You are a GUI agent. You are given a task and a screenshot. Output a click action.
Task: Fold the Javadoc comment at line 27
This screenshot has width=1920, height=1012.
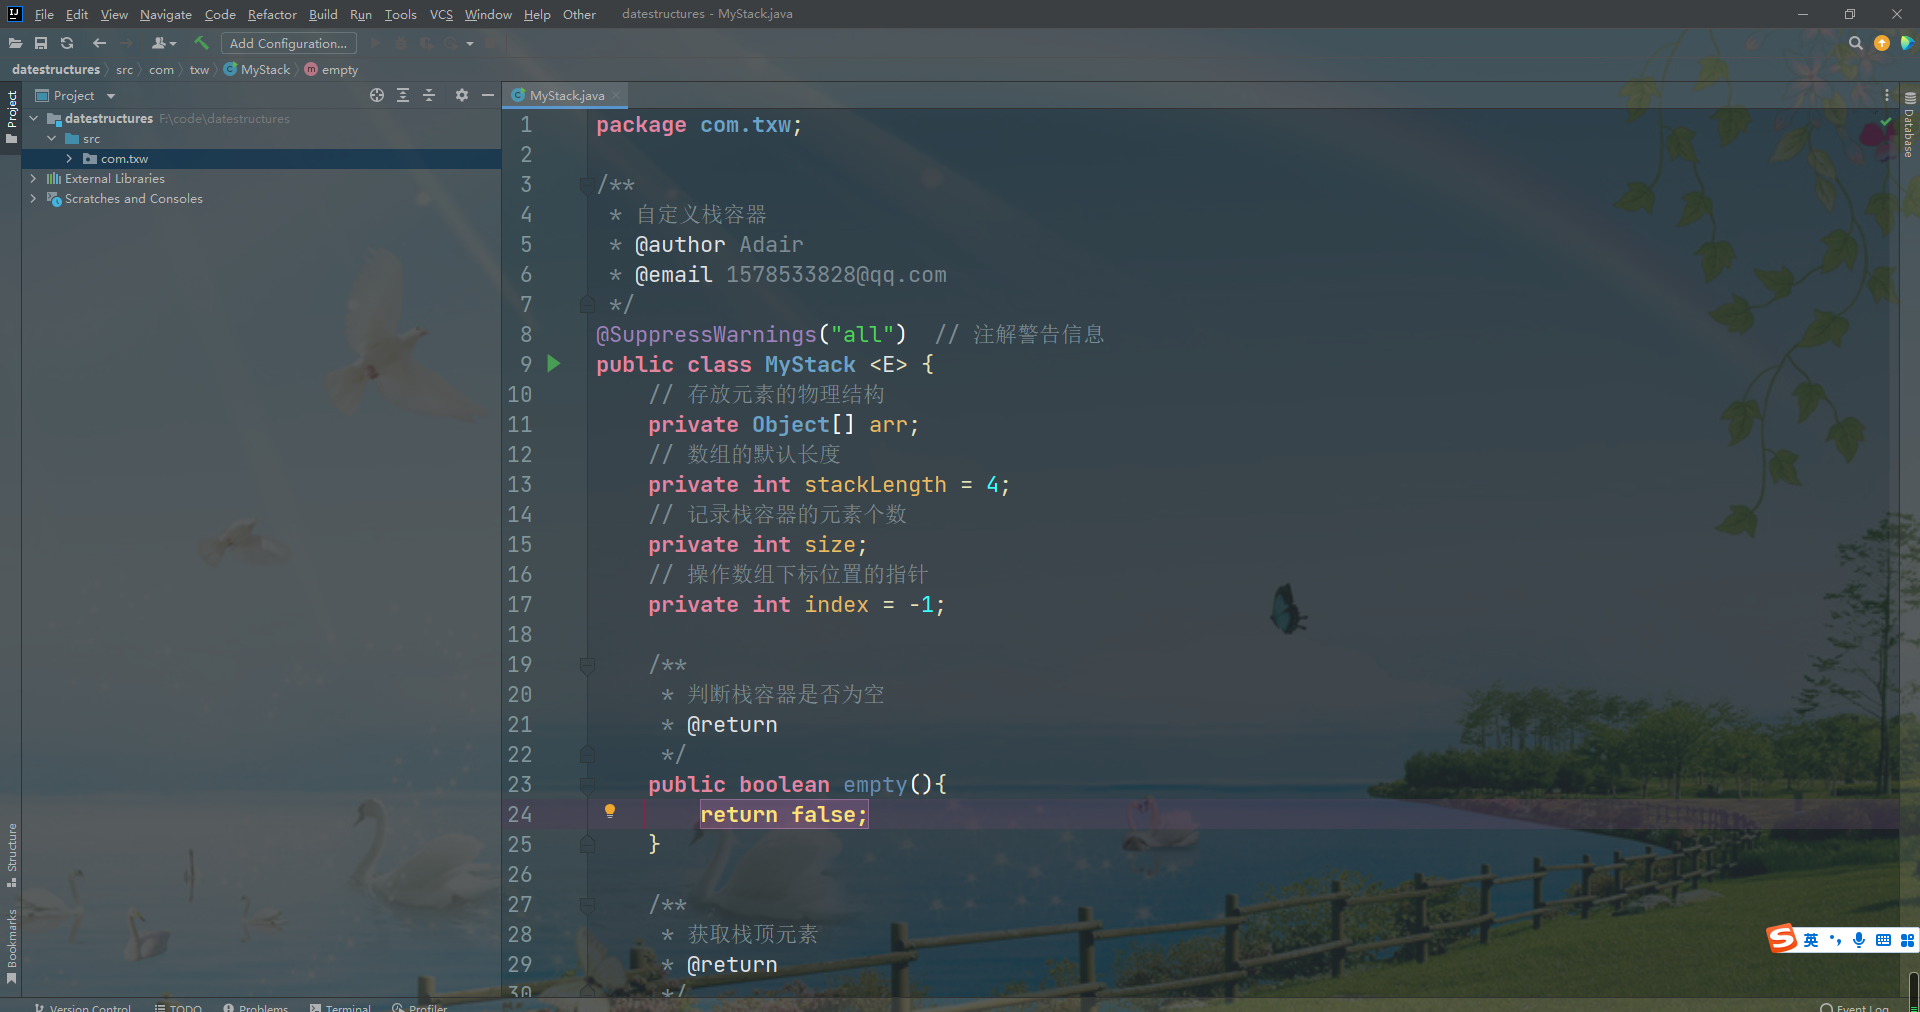[x=587, y=904]
